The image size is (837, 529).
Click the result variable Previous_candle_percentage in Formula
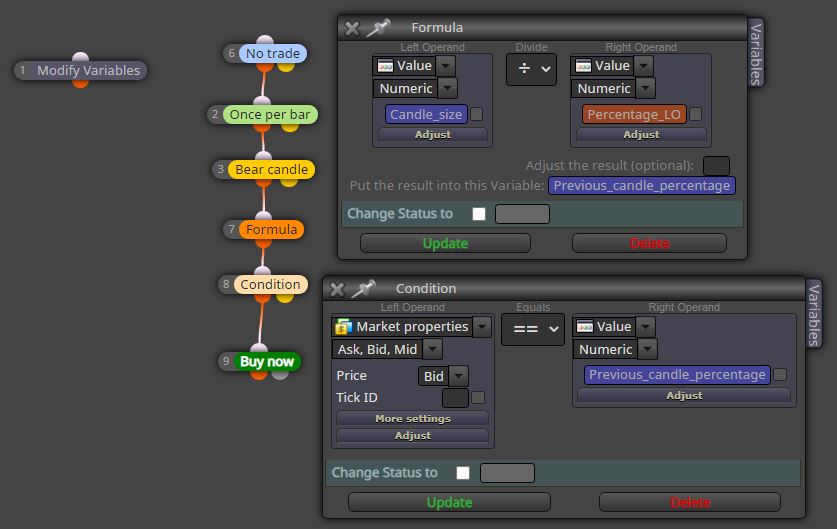(x=642, y=185)
